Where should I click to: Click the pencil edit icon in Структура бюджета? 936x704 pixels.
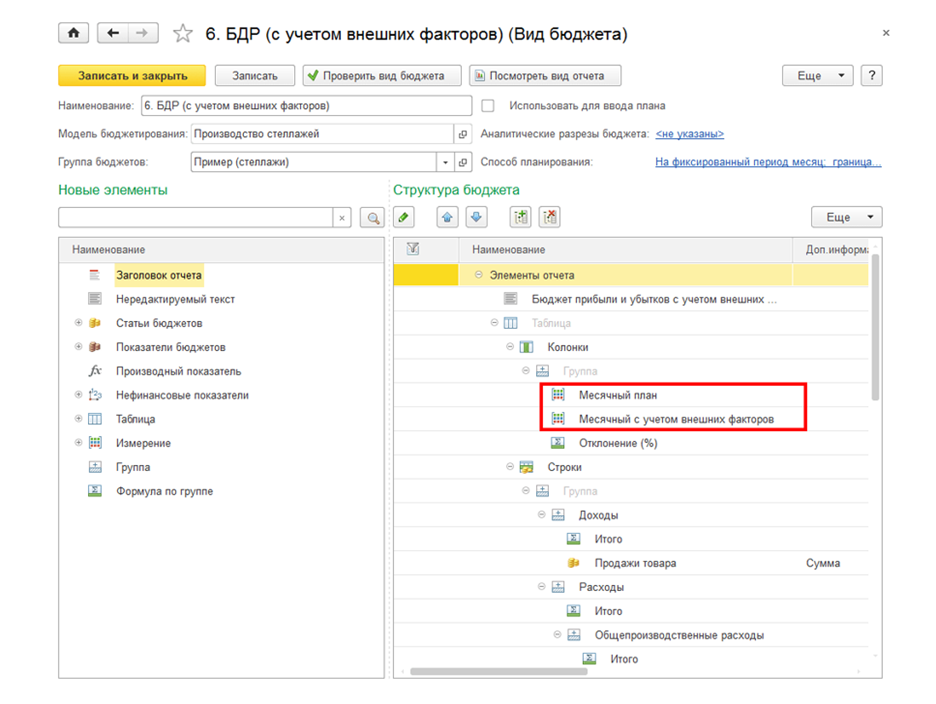404,217
